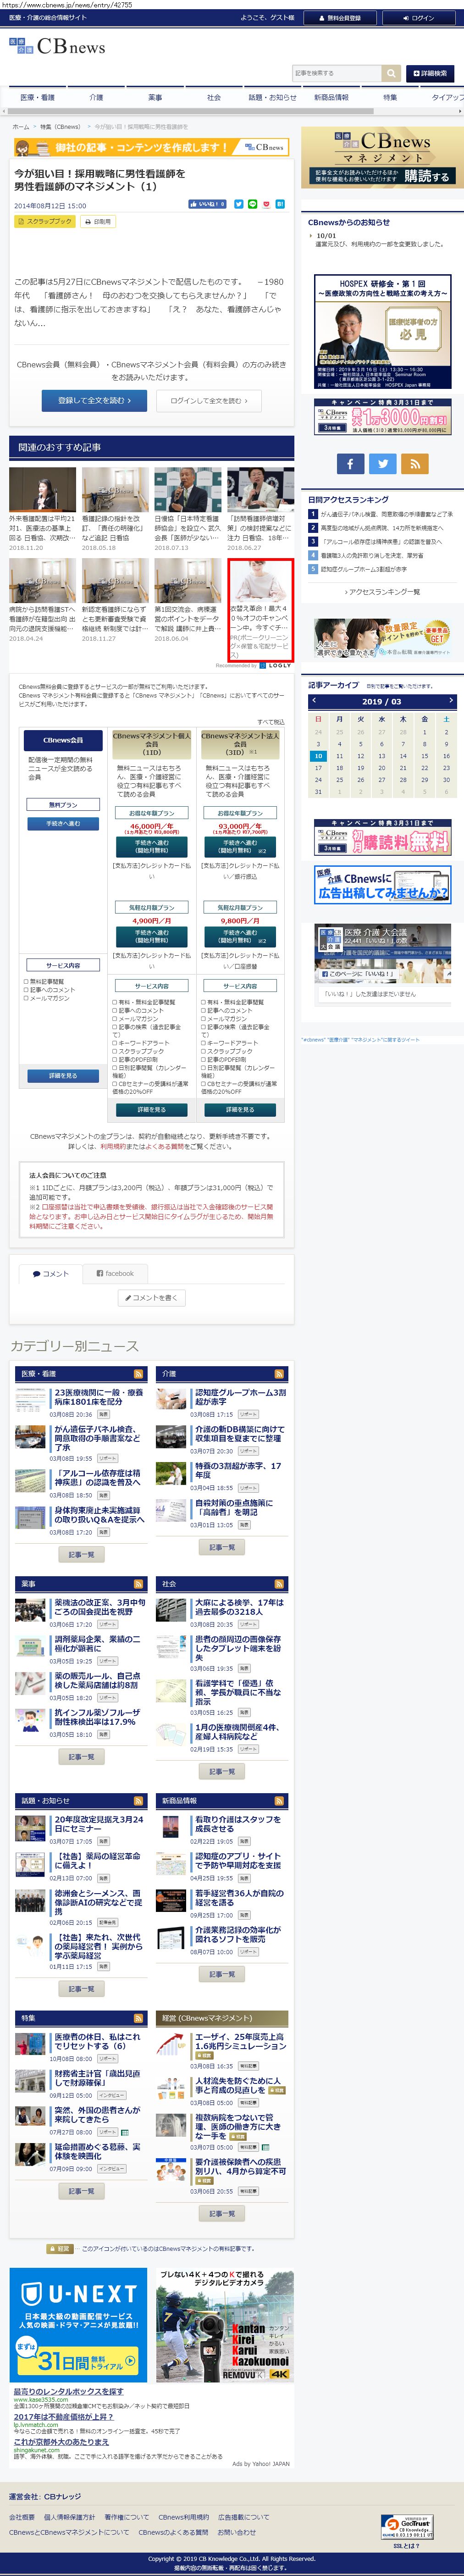Open U-NEXT 31日間無料トライアル banner
The width and height of the screenshot is (464, 2576).
tap(78, 2324)
